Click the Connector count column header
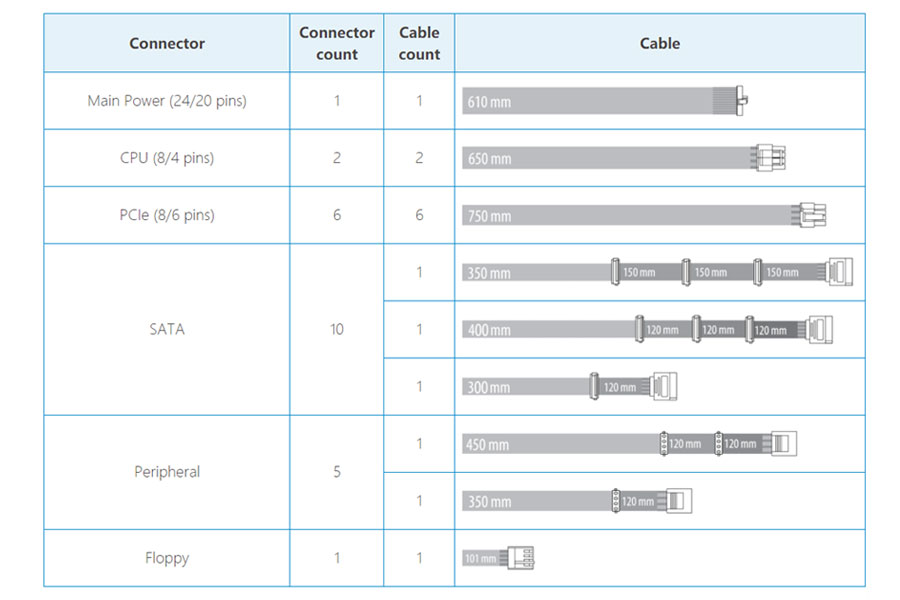 coord(337,44)
